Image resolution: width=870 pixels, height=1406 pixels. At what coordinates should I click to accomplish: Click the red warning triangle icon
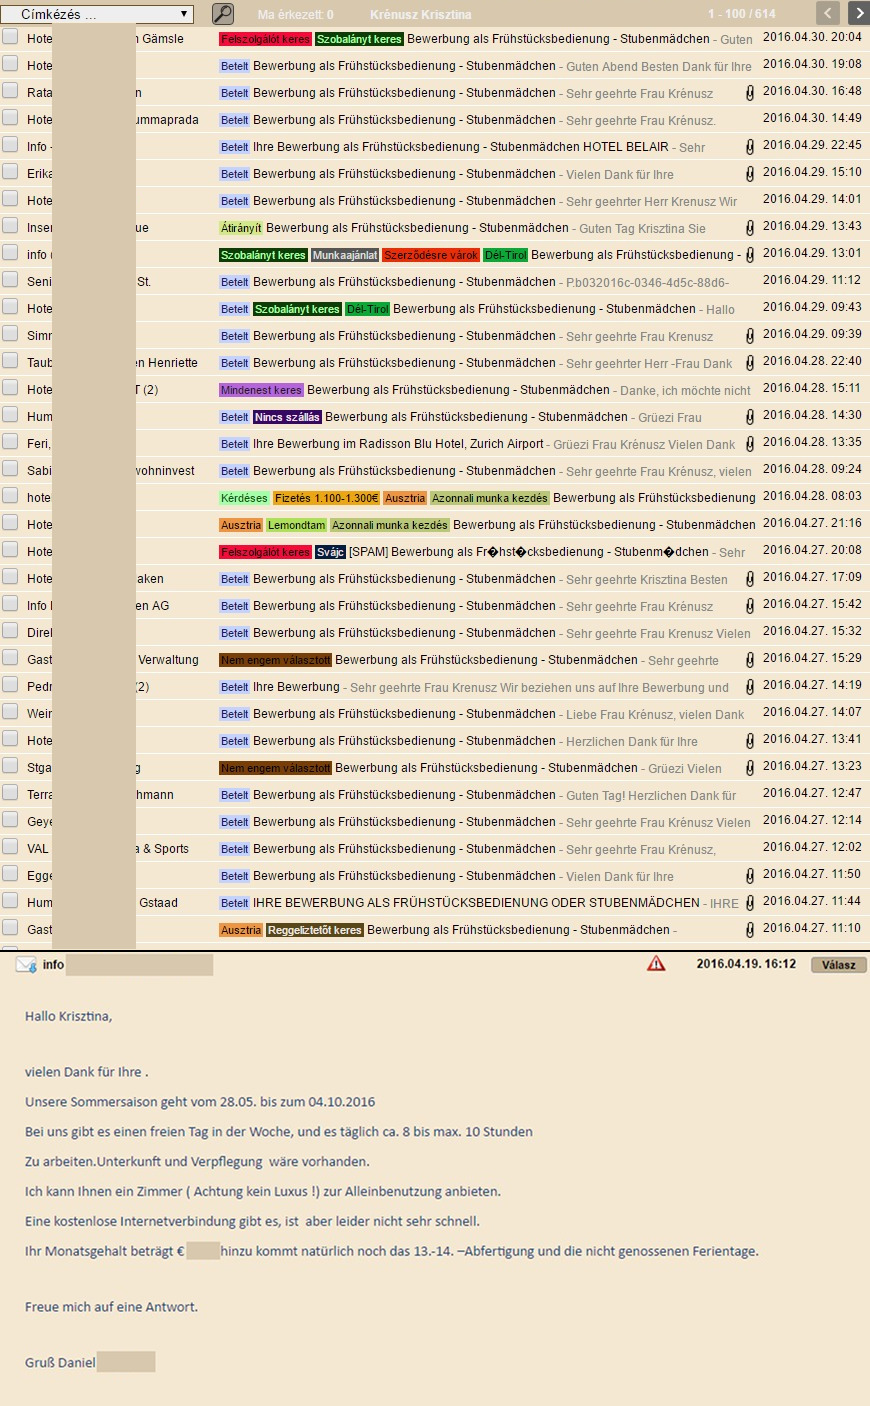click(x=656, y=963)
